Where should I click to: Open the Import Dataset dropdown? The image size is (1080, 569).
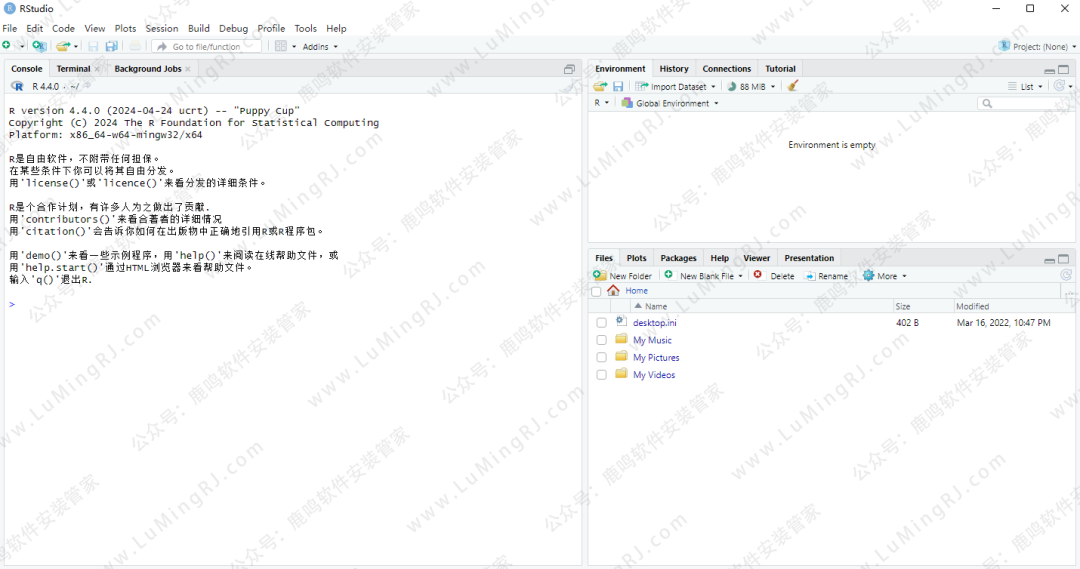pyautogui.click(x=675, y=87)
